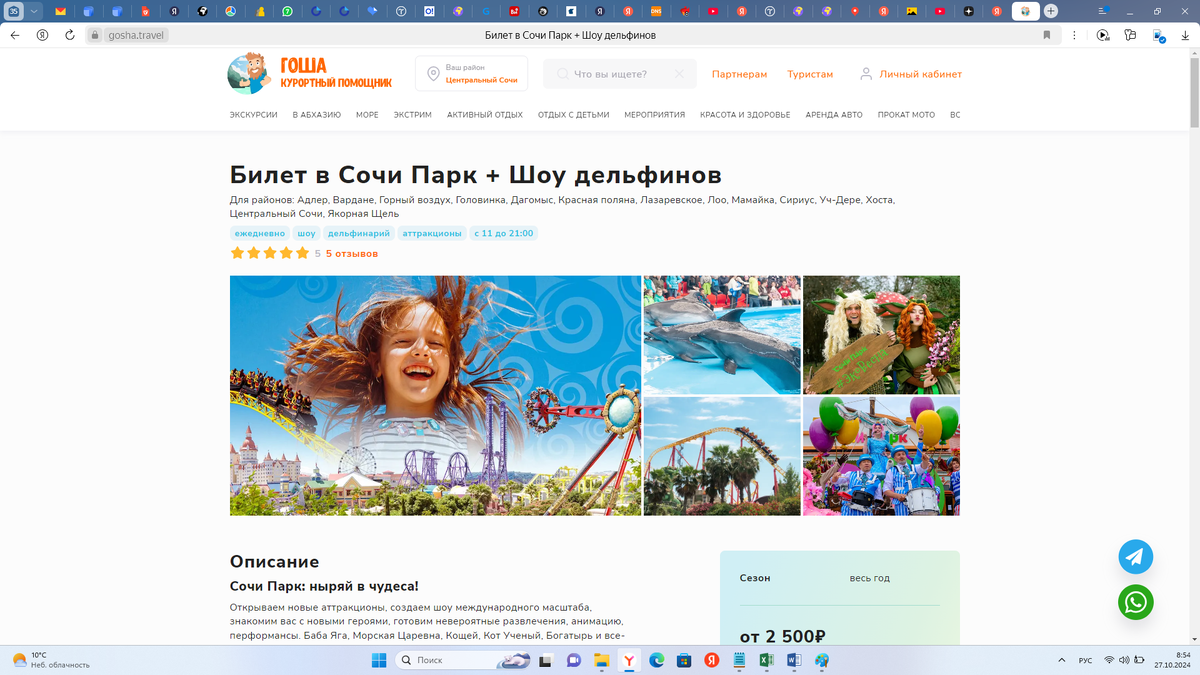This screenshot has height=675, width=1200.
Task: Open the Gmail tab in the tab strip
Action: (60, 11)
